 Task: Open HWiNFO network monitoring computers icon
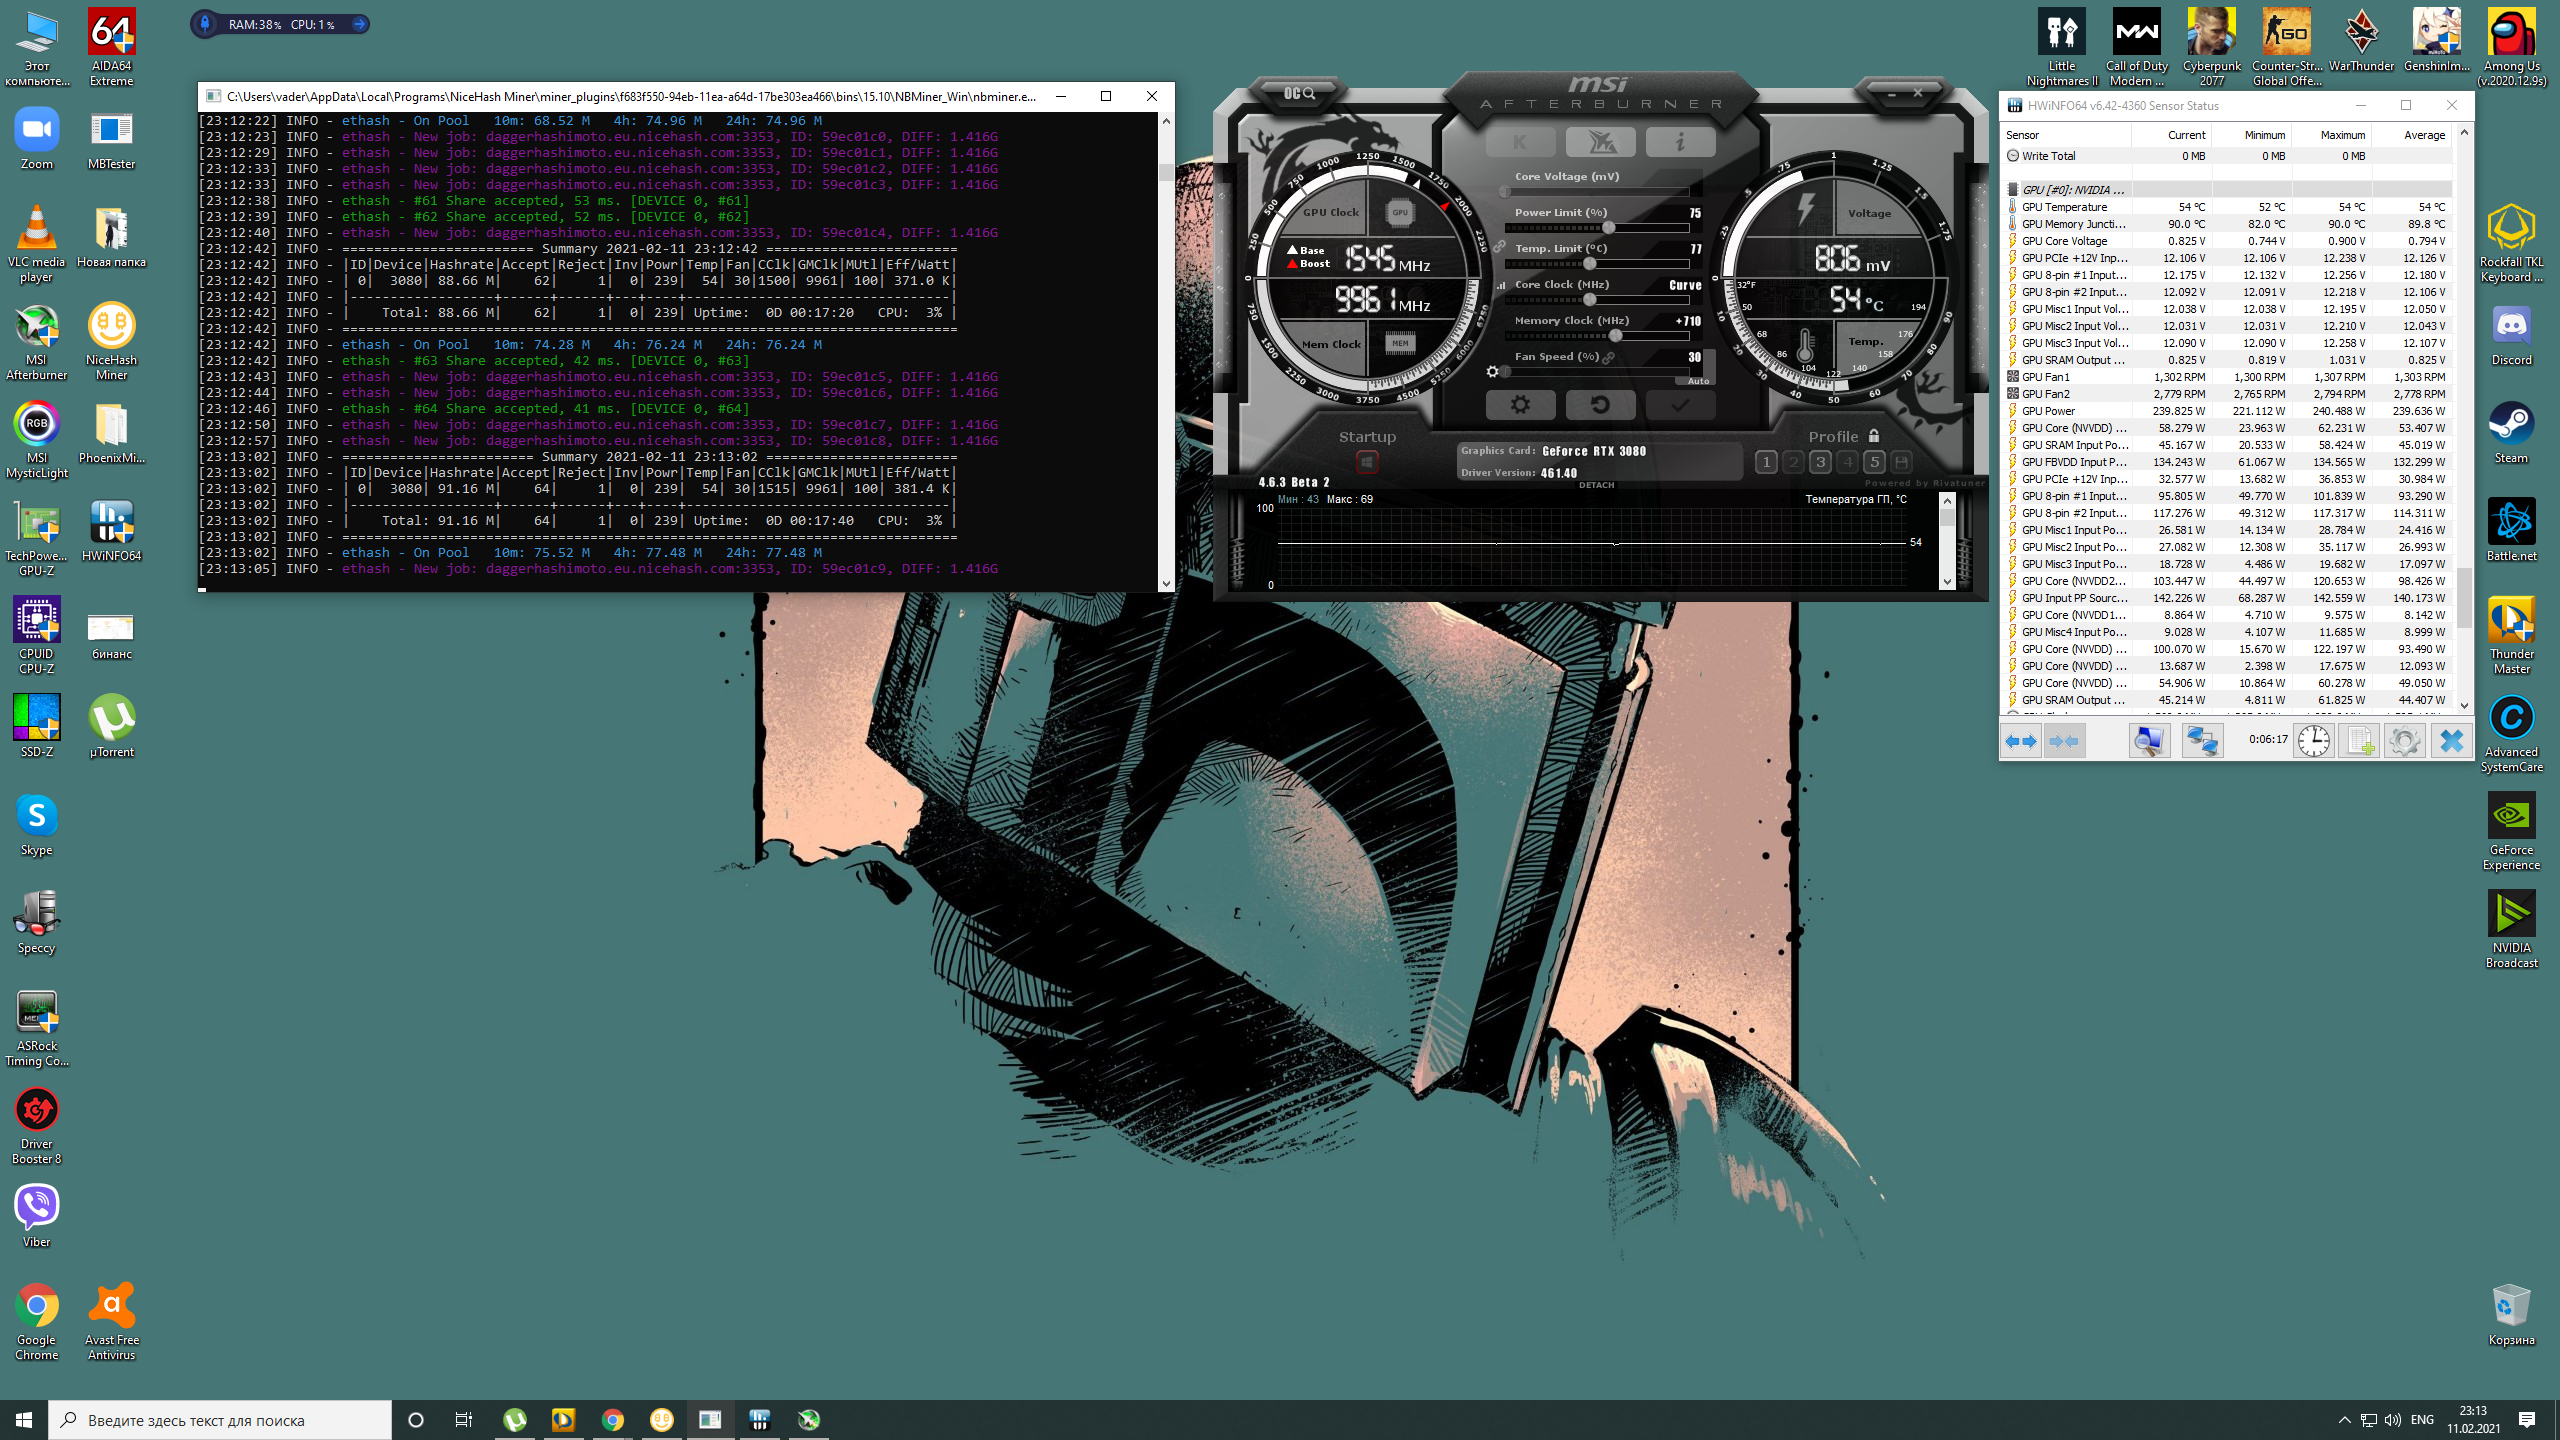[2202, 741]
